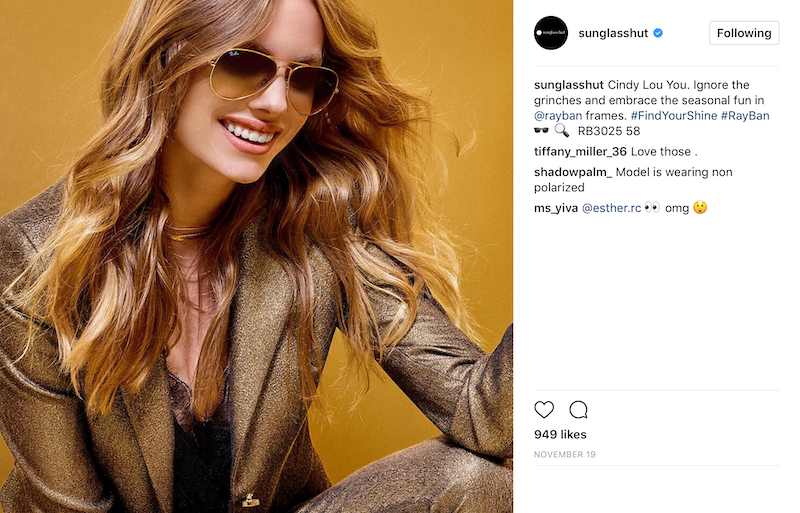Toggle the Following button
The height and width of the screenshot is (513, 800).
pos(744,33)
